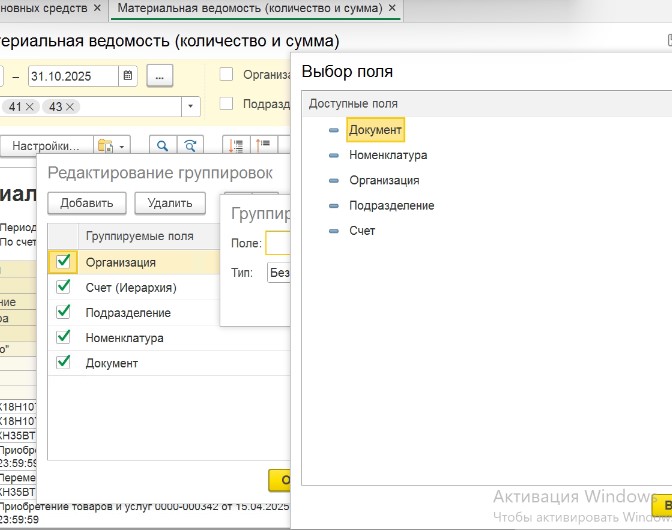Click the magnifier Find icon in report toolbar

pyautogui.click(x=160, y=146)
